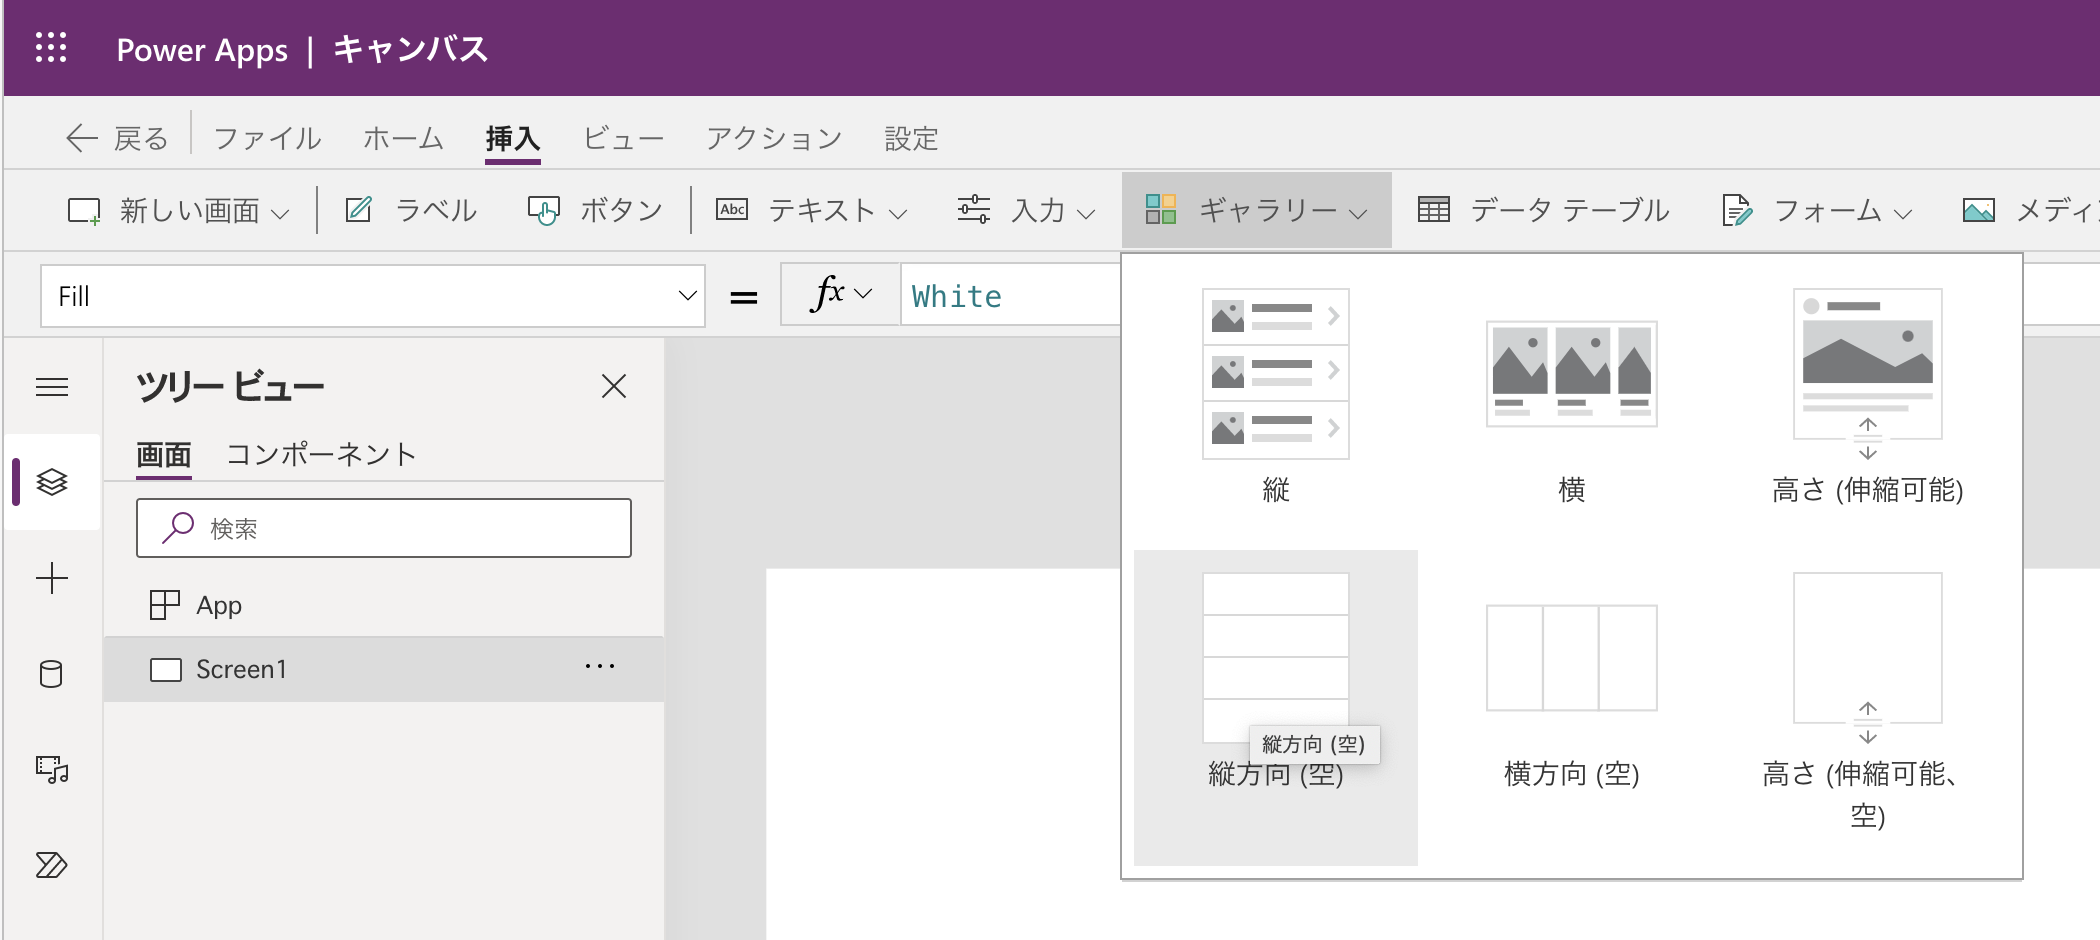The image size is (2100, 940).
Task: Click the plus Insert icon in left sidebar
Action: click(52, 578)
